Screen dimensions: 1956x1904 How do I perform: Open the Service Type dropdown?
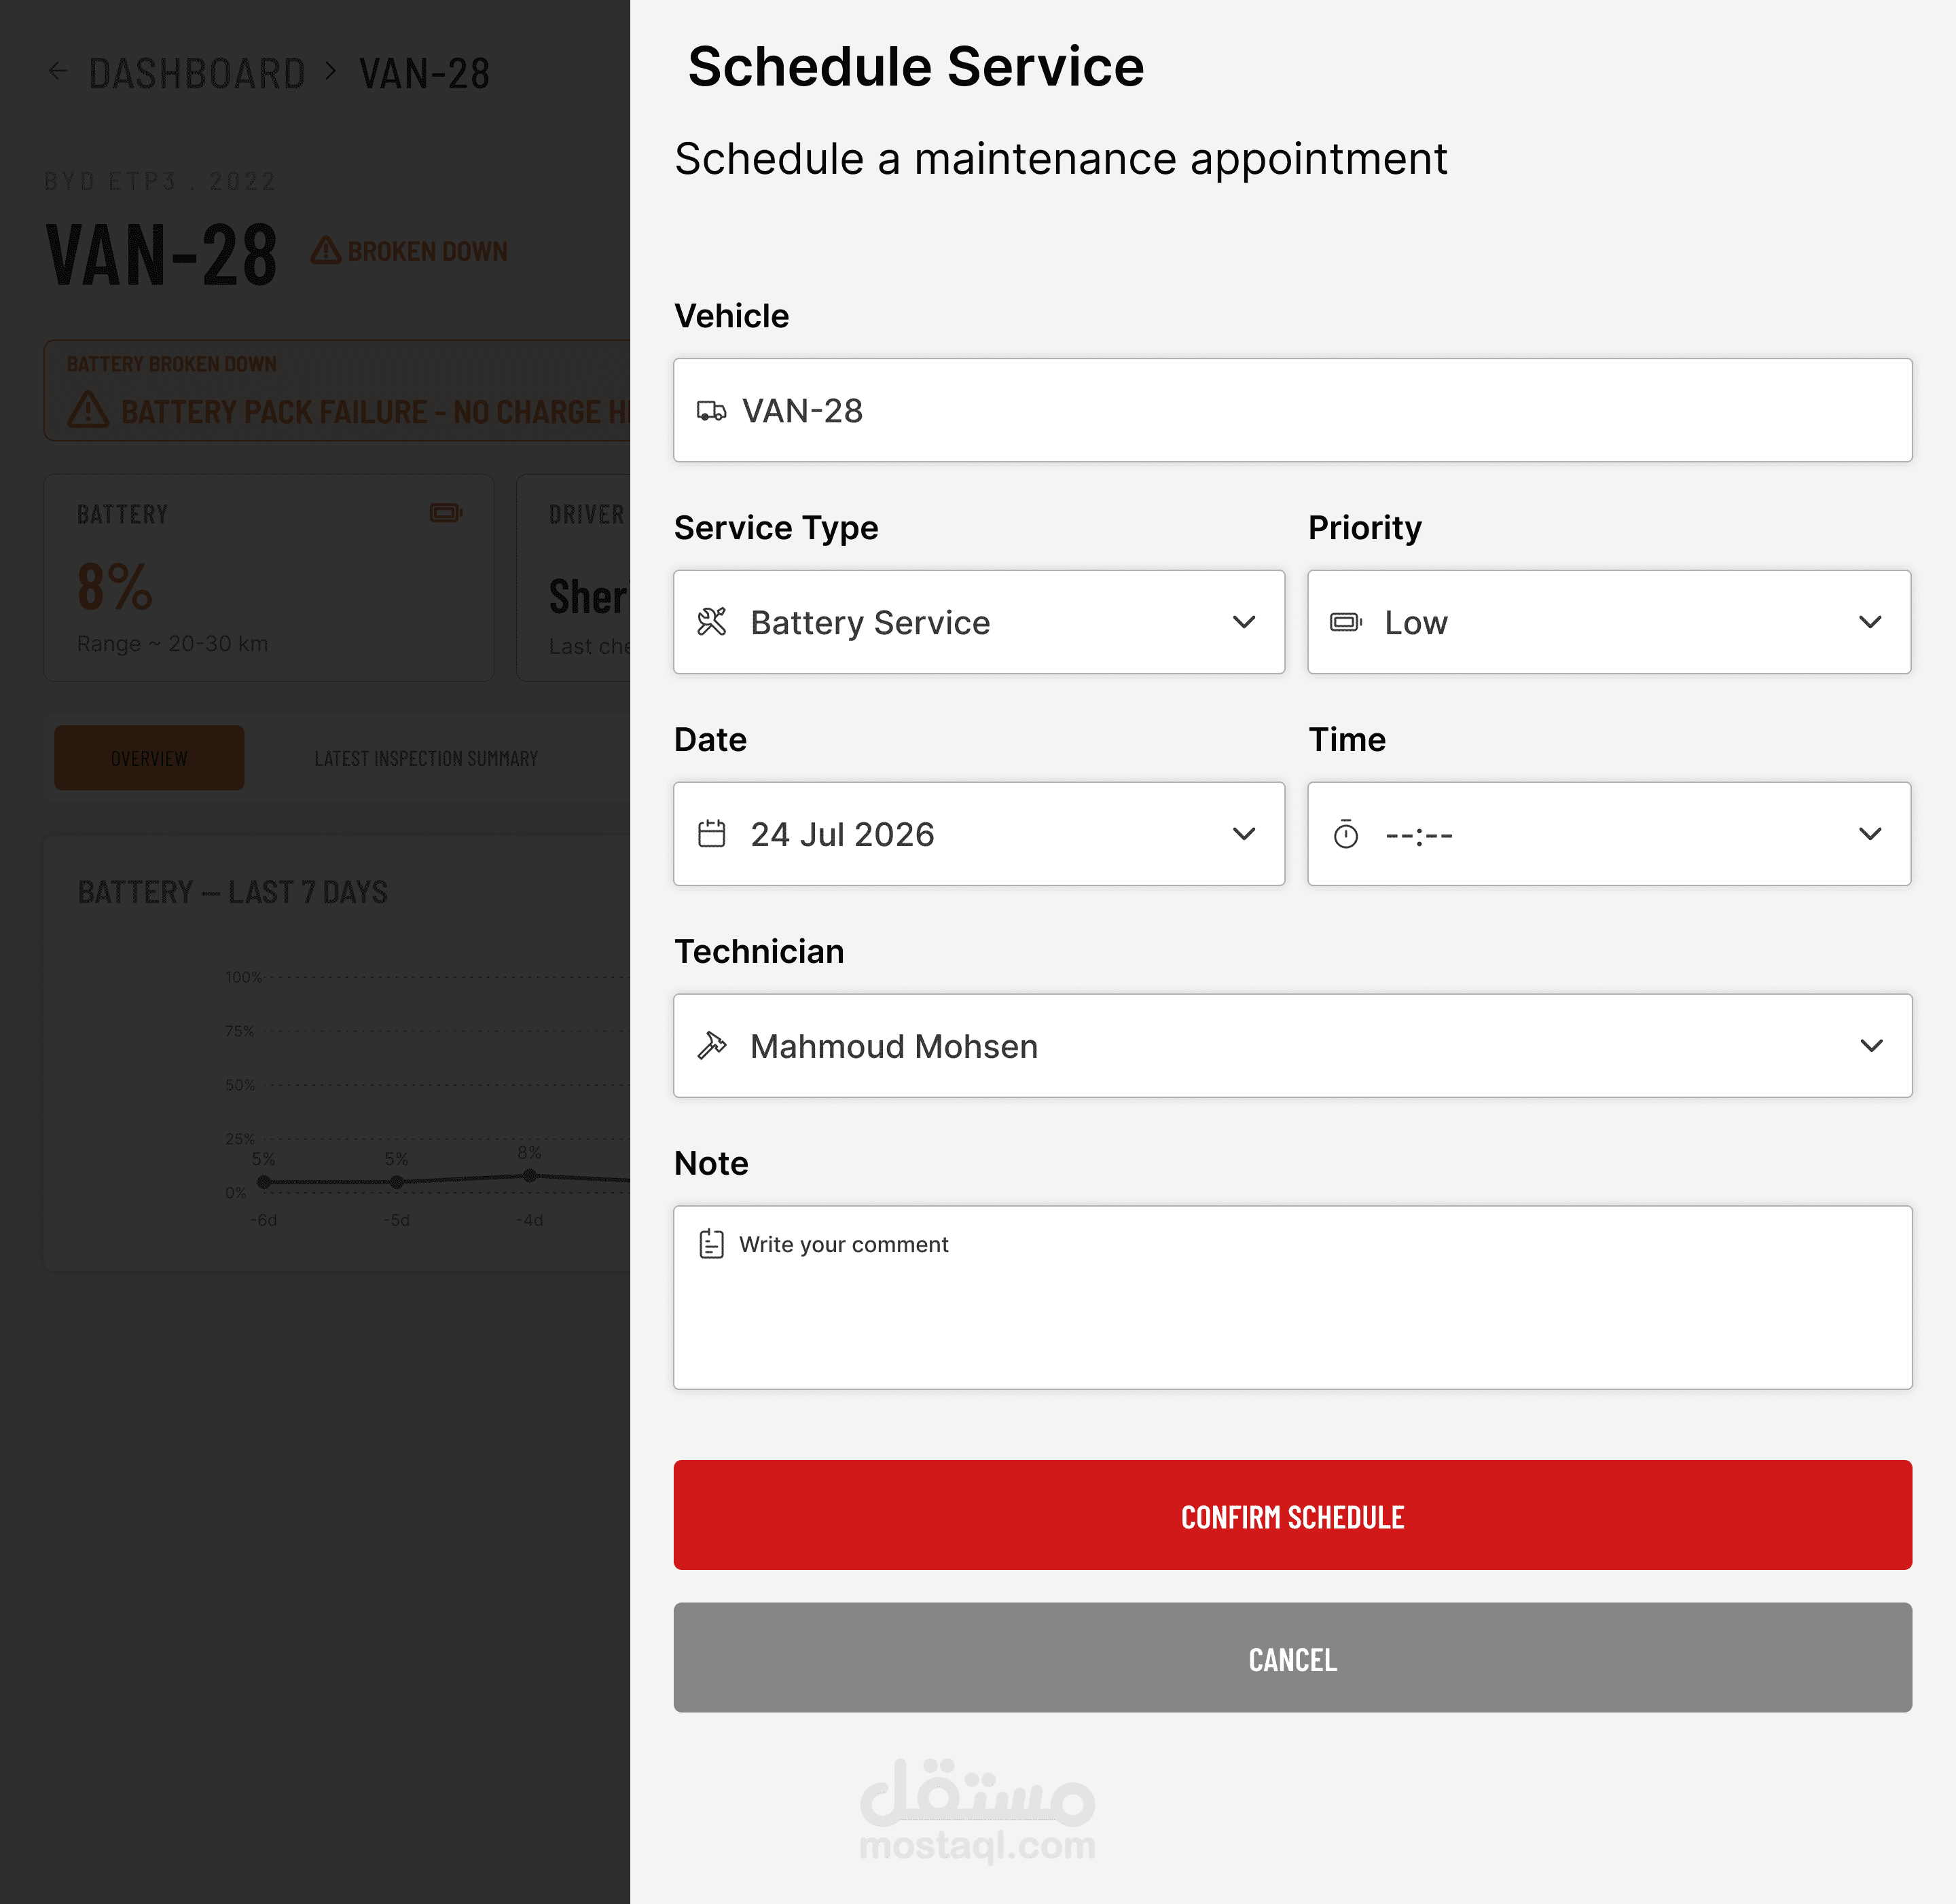[979, 622]
